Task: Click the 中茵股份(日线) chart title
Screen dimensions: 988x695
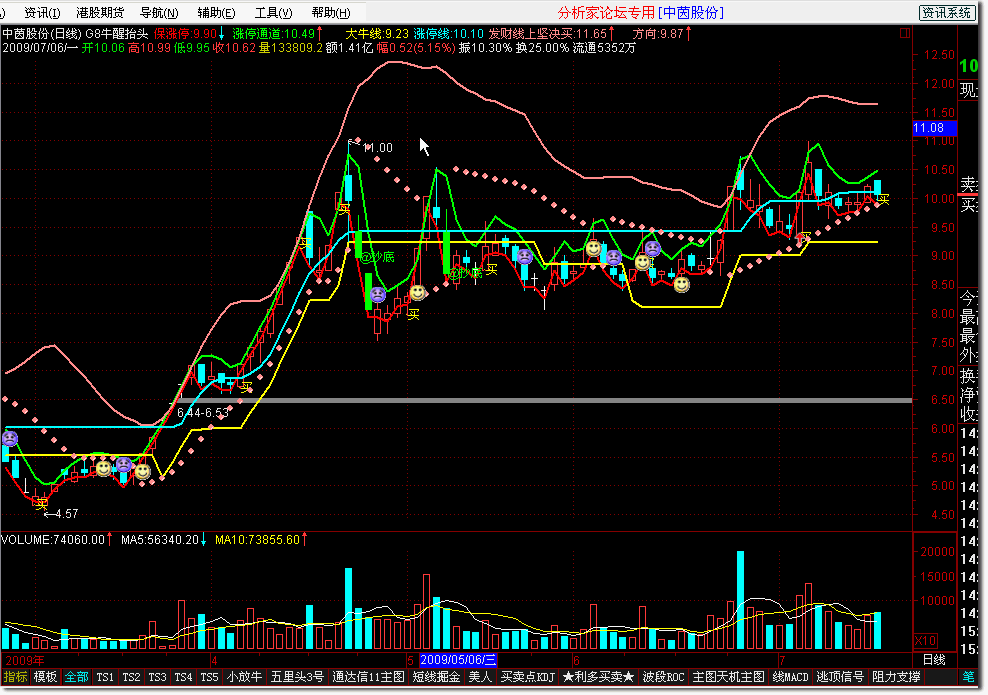Action: tap(42, 33)
